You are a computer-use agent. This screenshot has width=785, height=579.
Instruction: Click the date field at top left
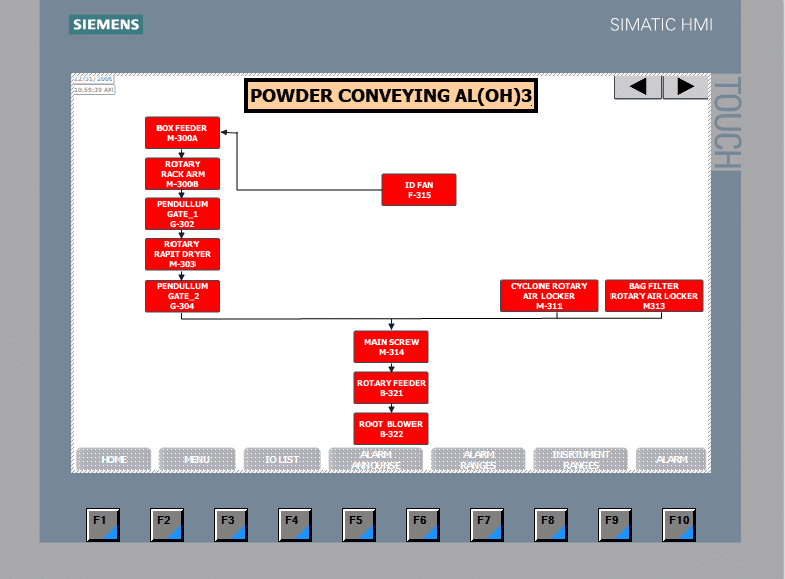pos(94,79)
